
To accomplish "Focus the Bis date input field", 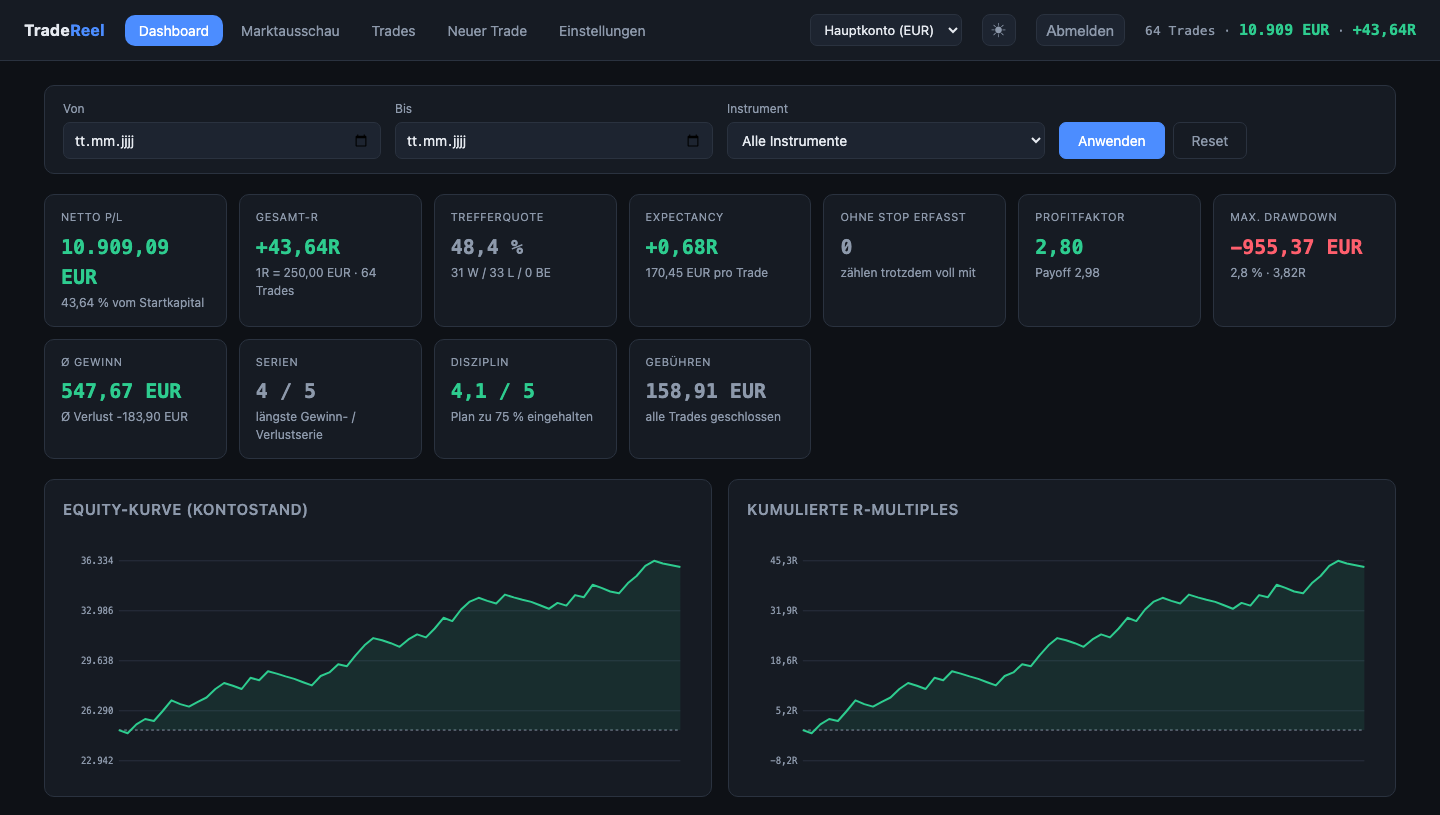I will coord(554,141).
